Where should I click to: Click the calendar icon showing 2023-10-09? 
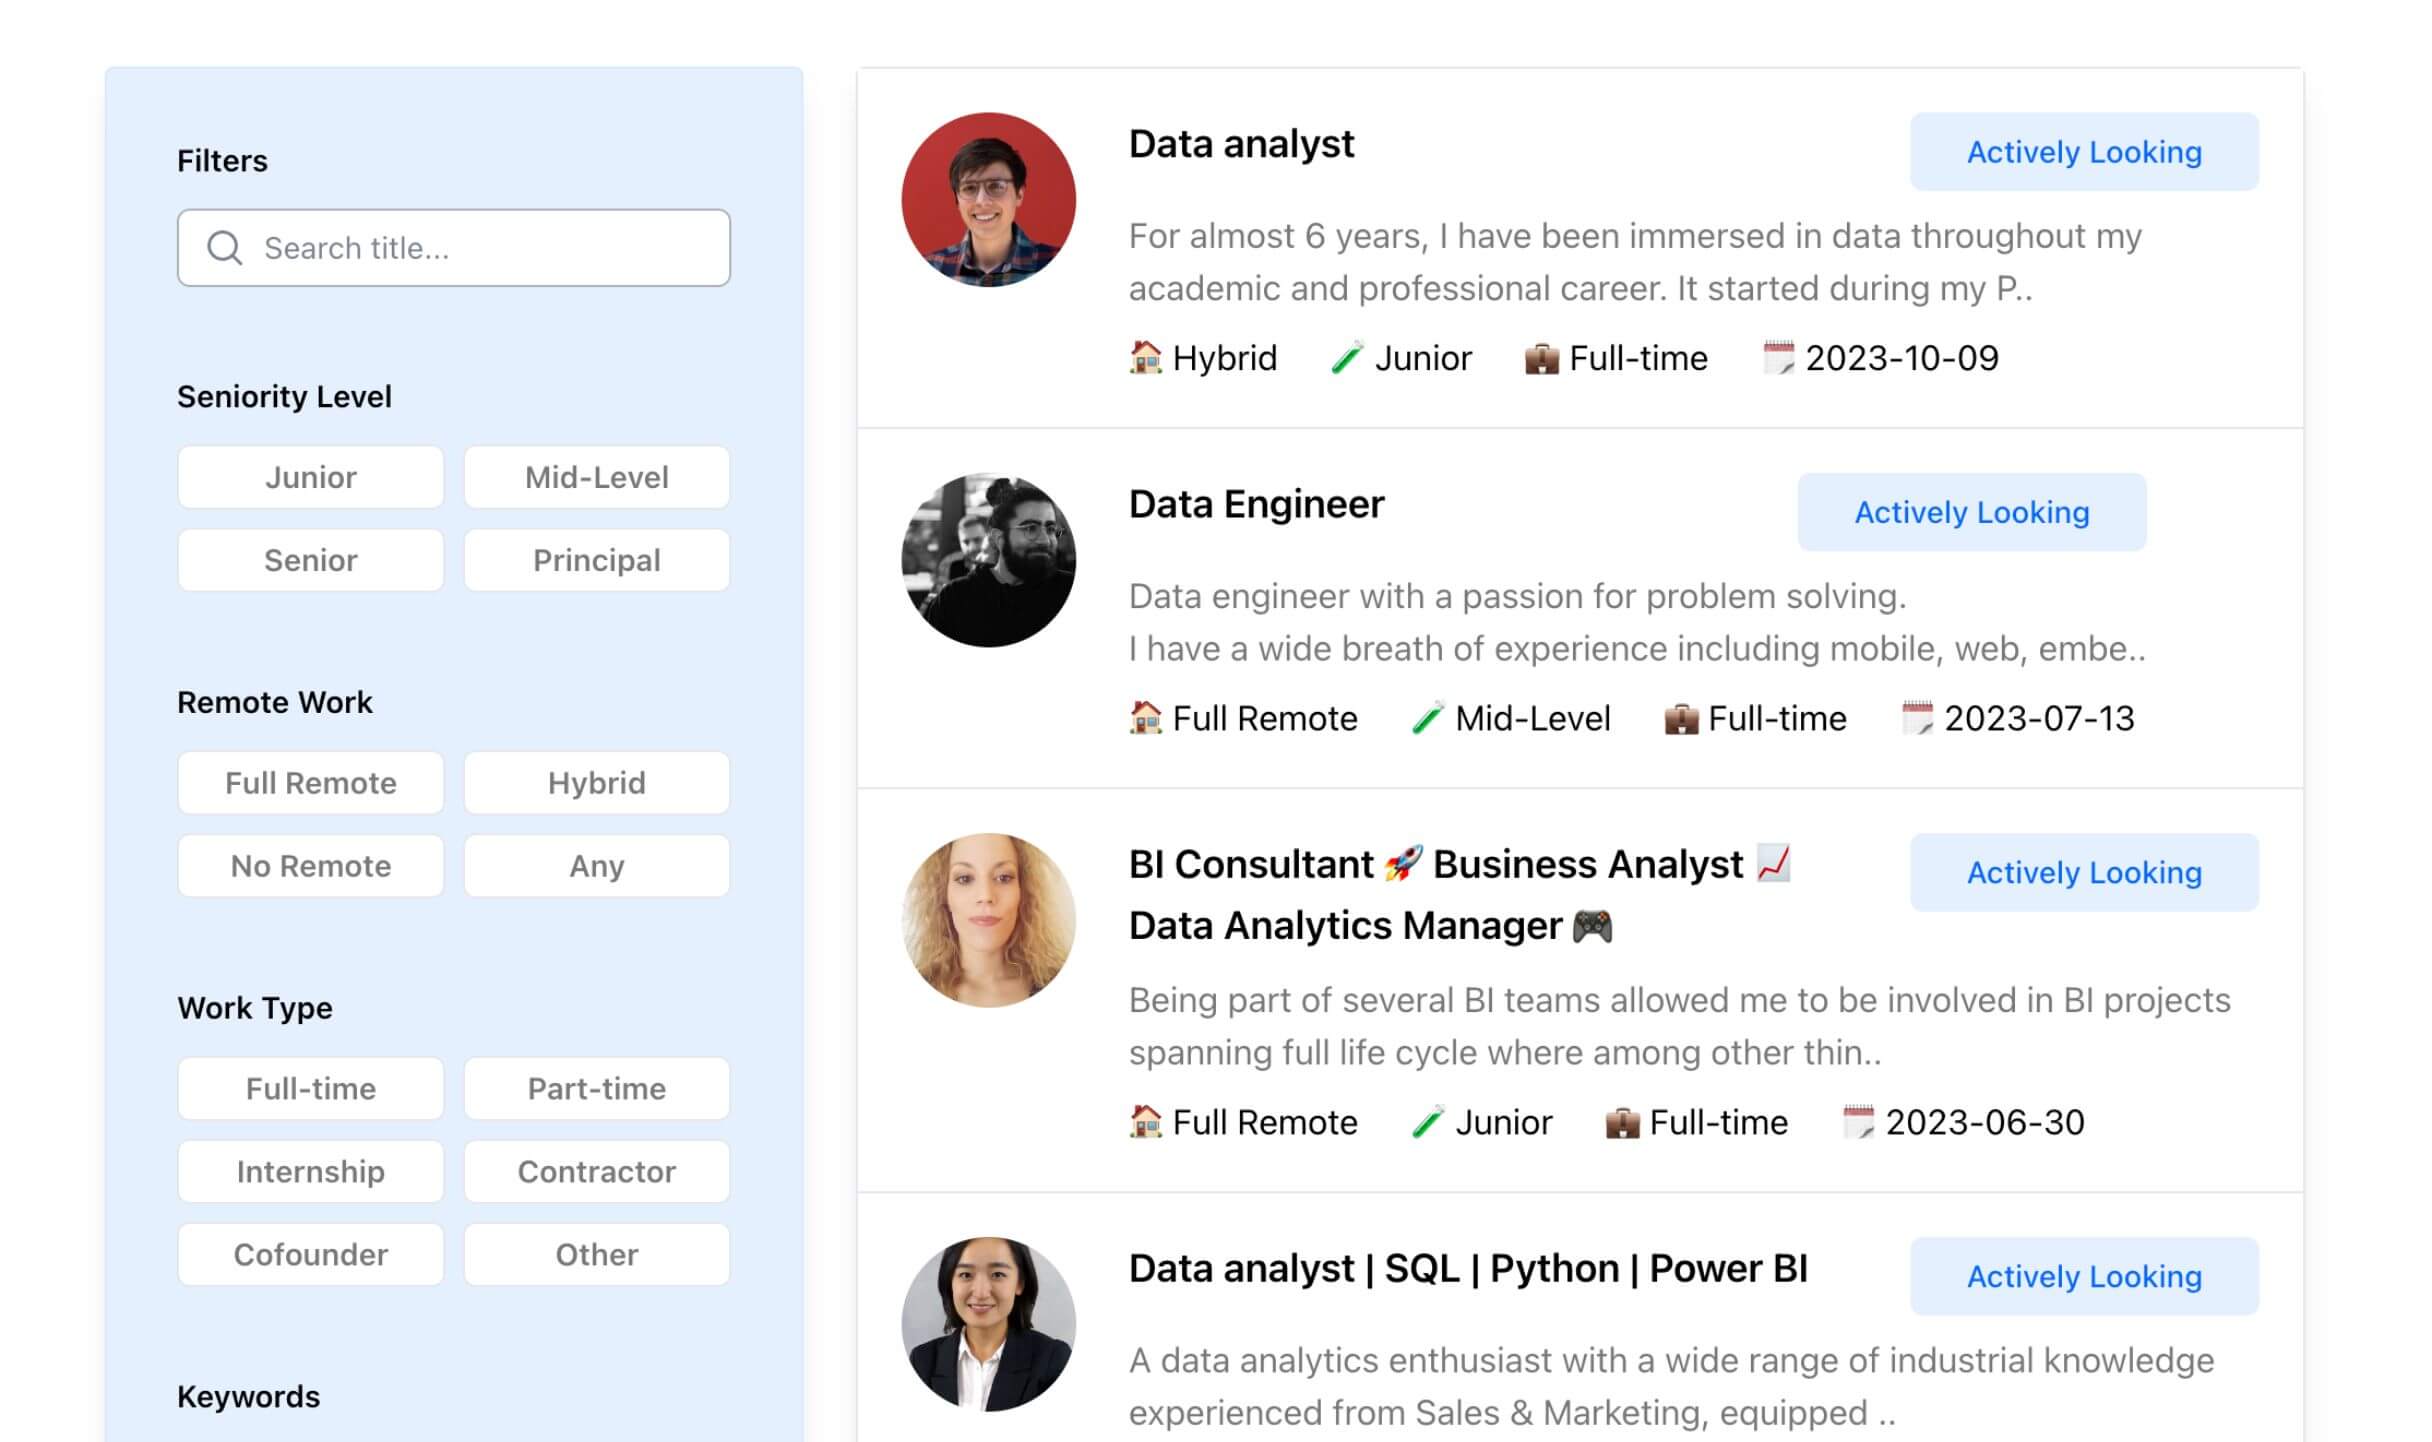click(1779, 357)
